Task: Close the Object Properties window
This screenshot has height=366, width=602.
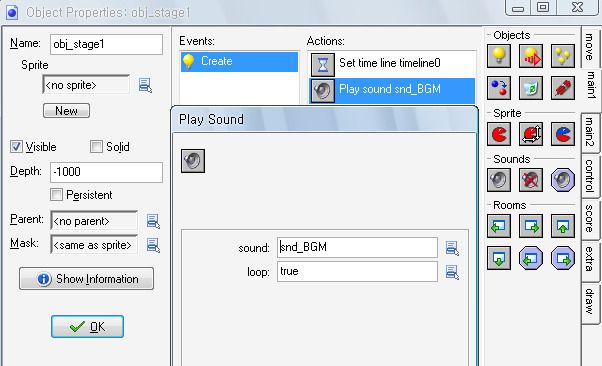Action: coord(577,8)
